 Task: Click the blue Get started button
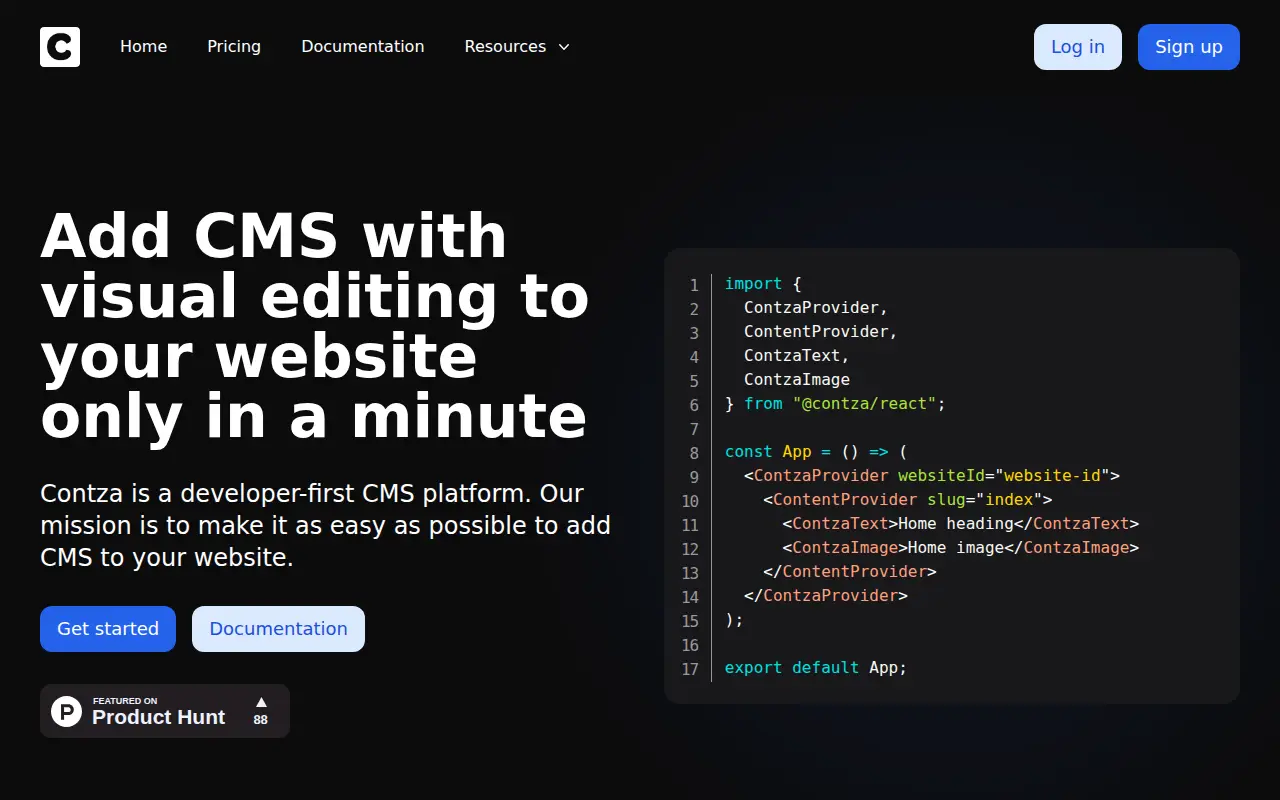[x=108, y=629]
